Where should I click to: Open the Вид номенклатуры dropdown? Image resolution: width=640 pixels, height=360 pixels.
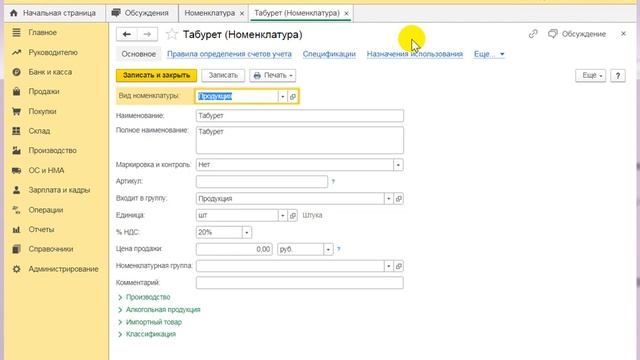tap(282, 96)
